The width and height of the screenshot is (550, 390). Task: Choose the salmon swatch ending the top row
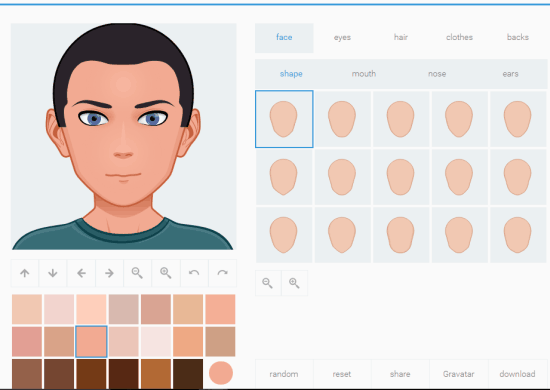(x=220, y=309)
